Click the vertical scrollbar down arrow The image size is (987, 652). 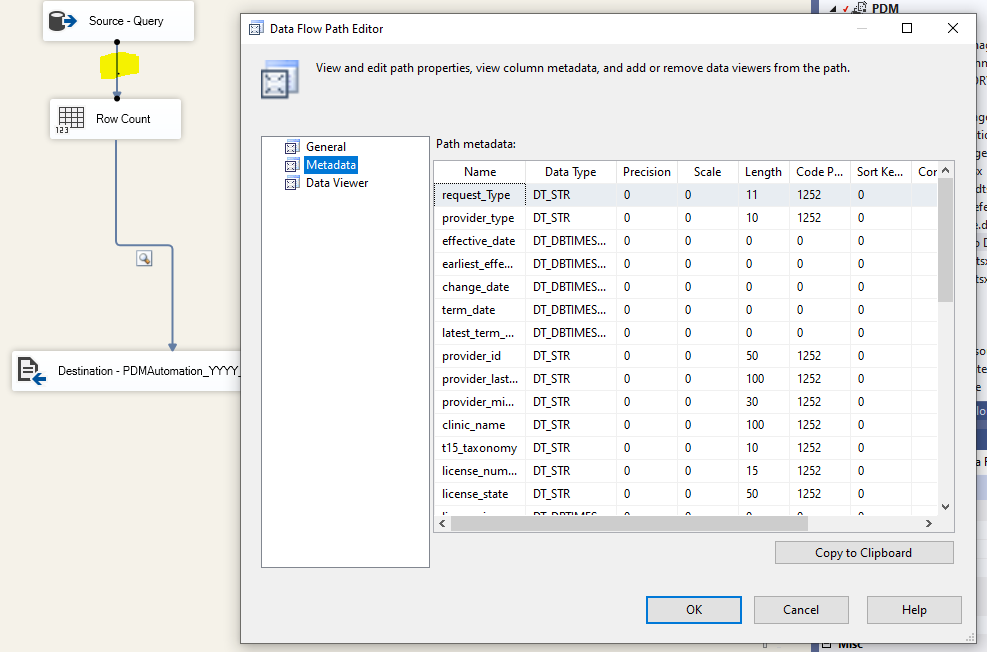(x=945, y=507)
